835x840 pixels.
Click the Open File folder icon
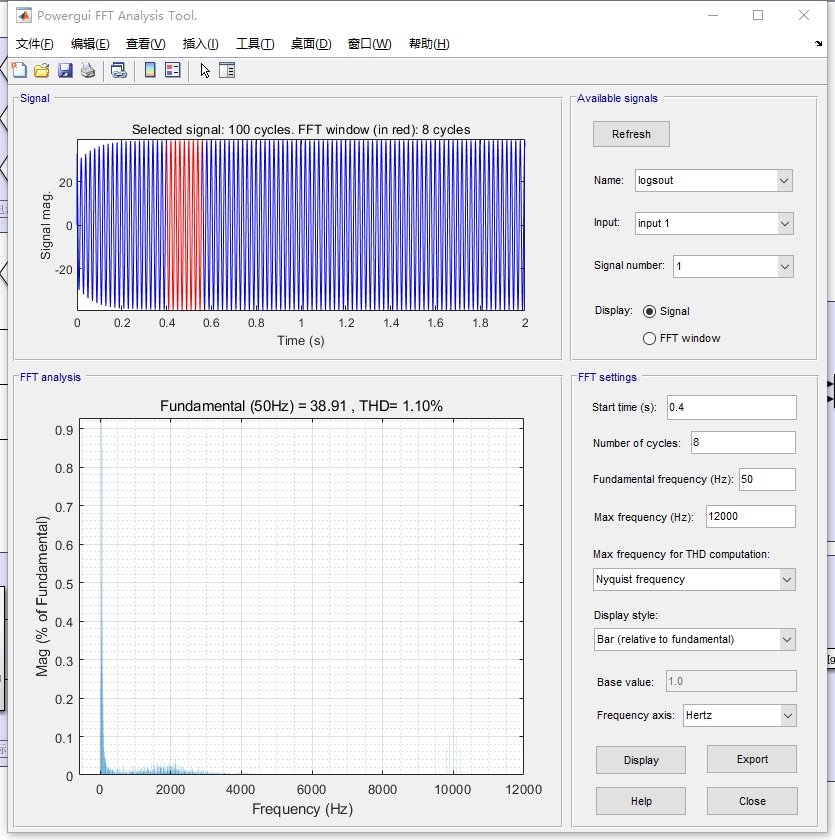pos(42,70)
